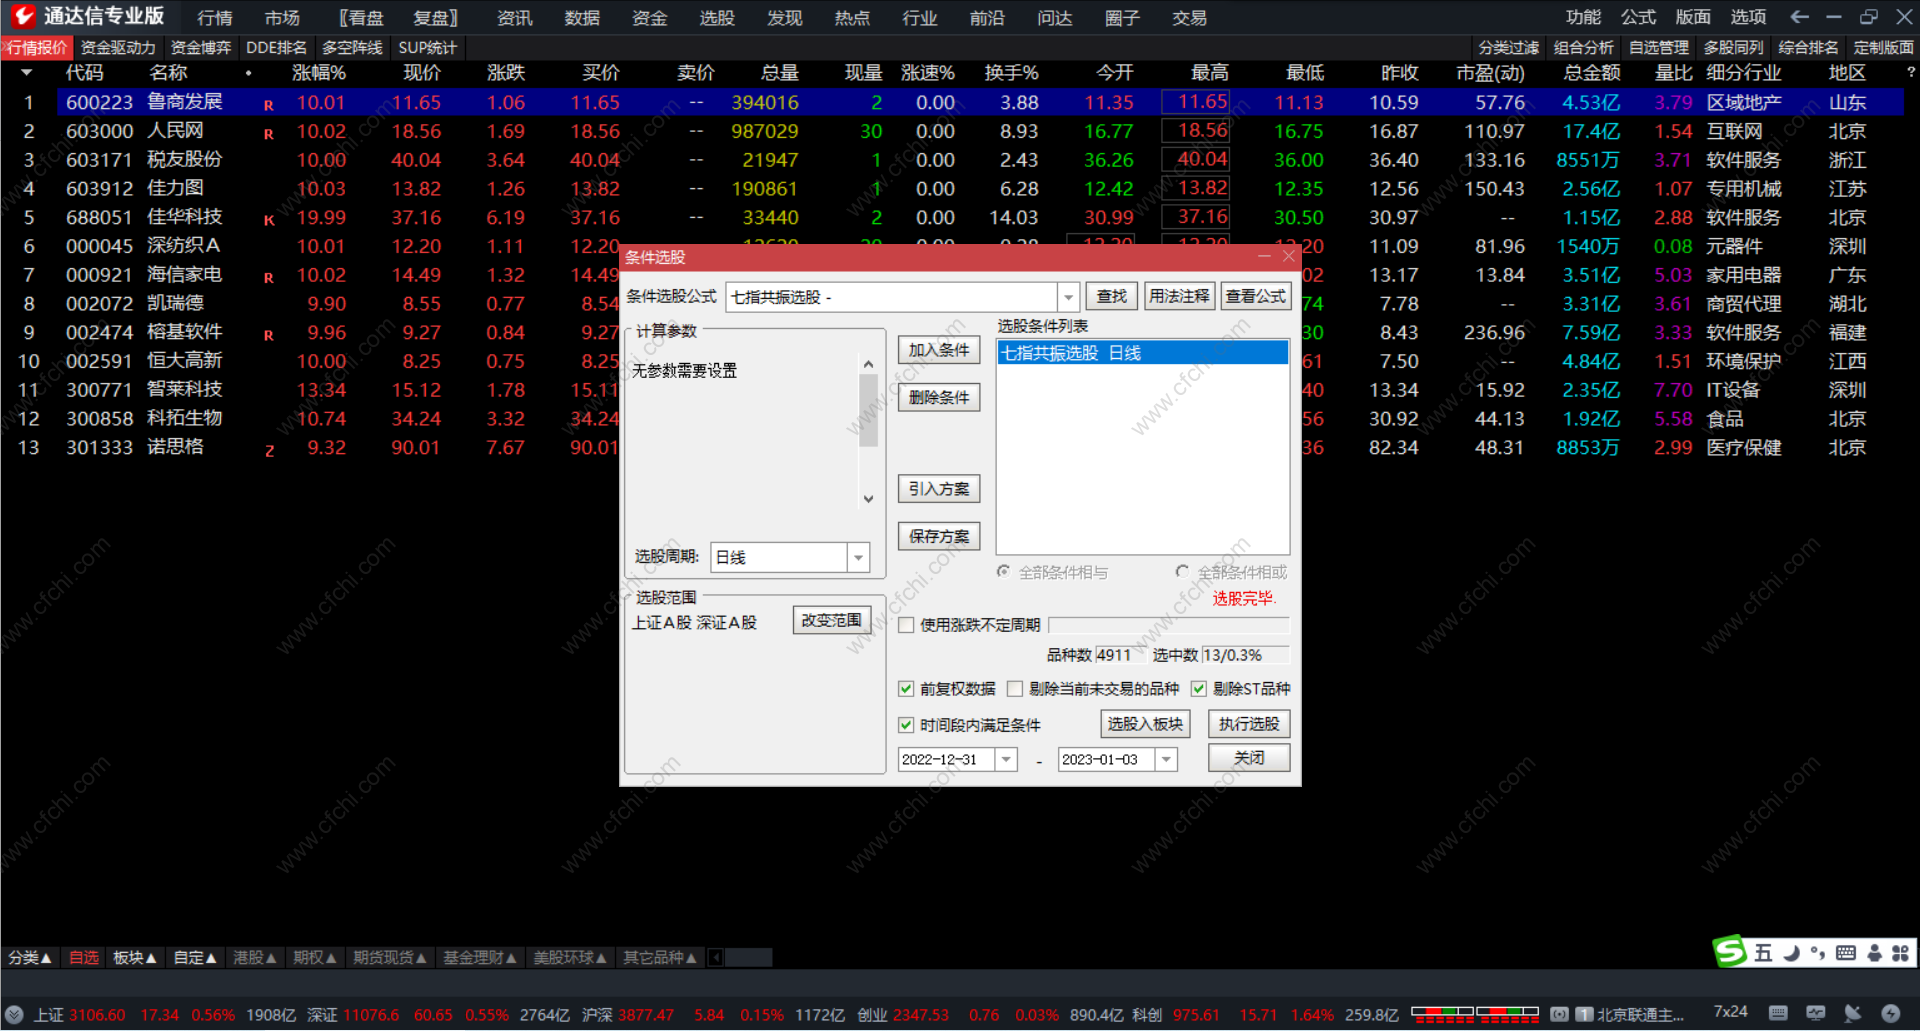Expand the 港股 bottom tab menu
The image size is (1920, 1031).
pos(255,958)
